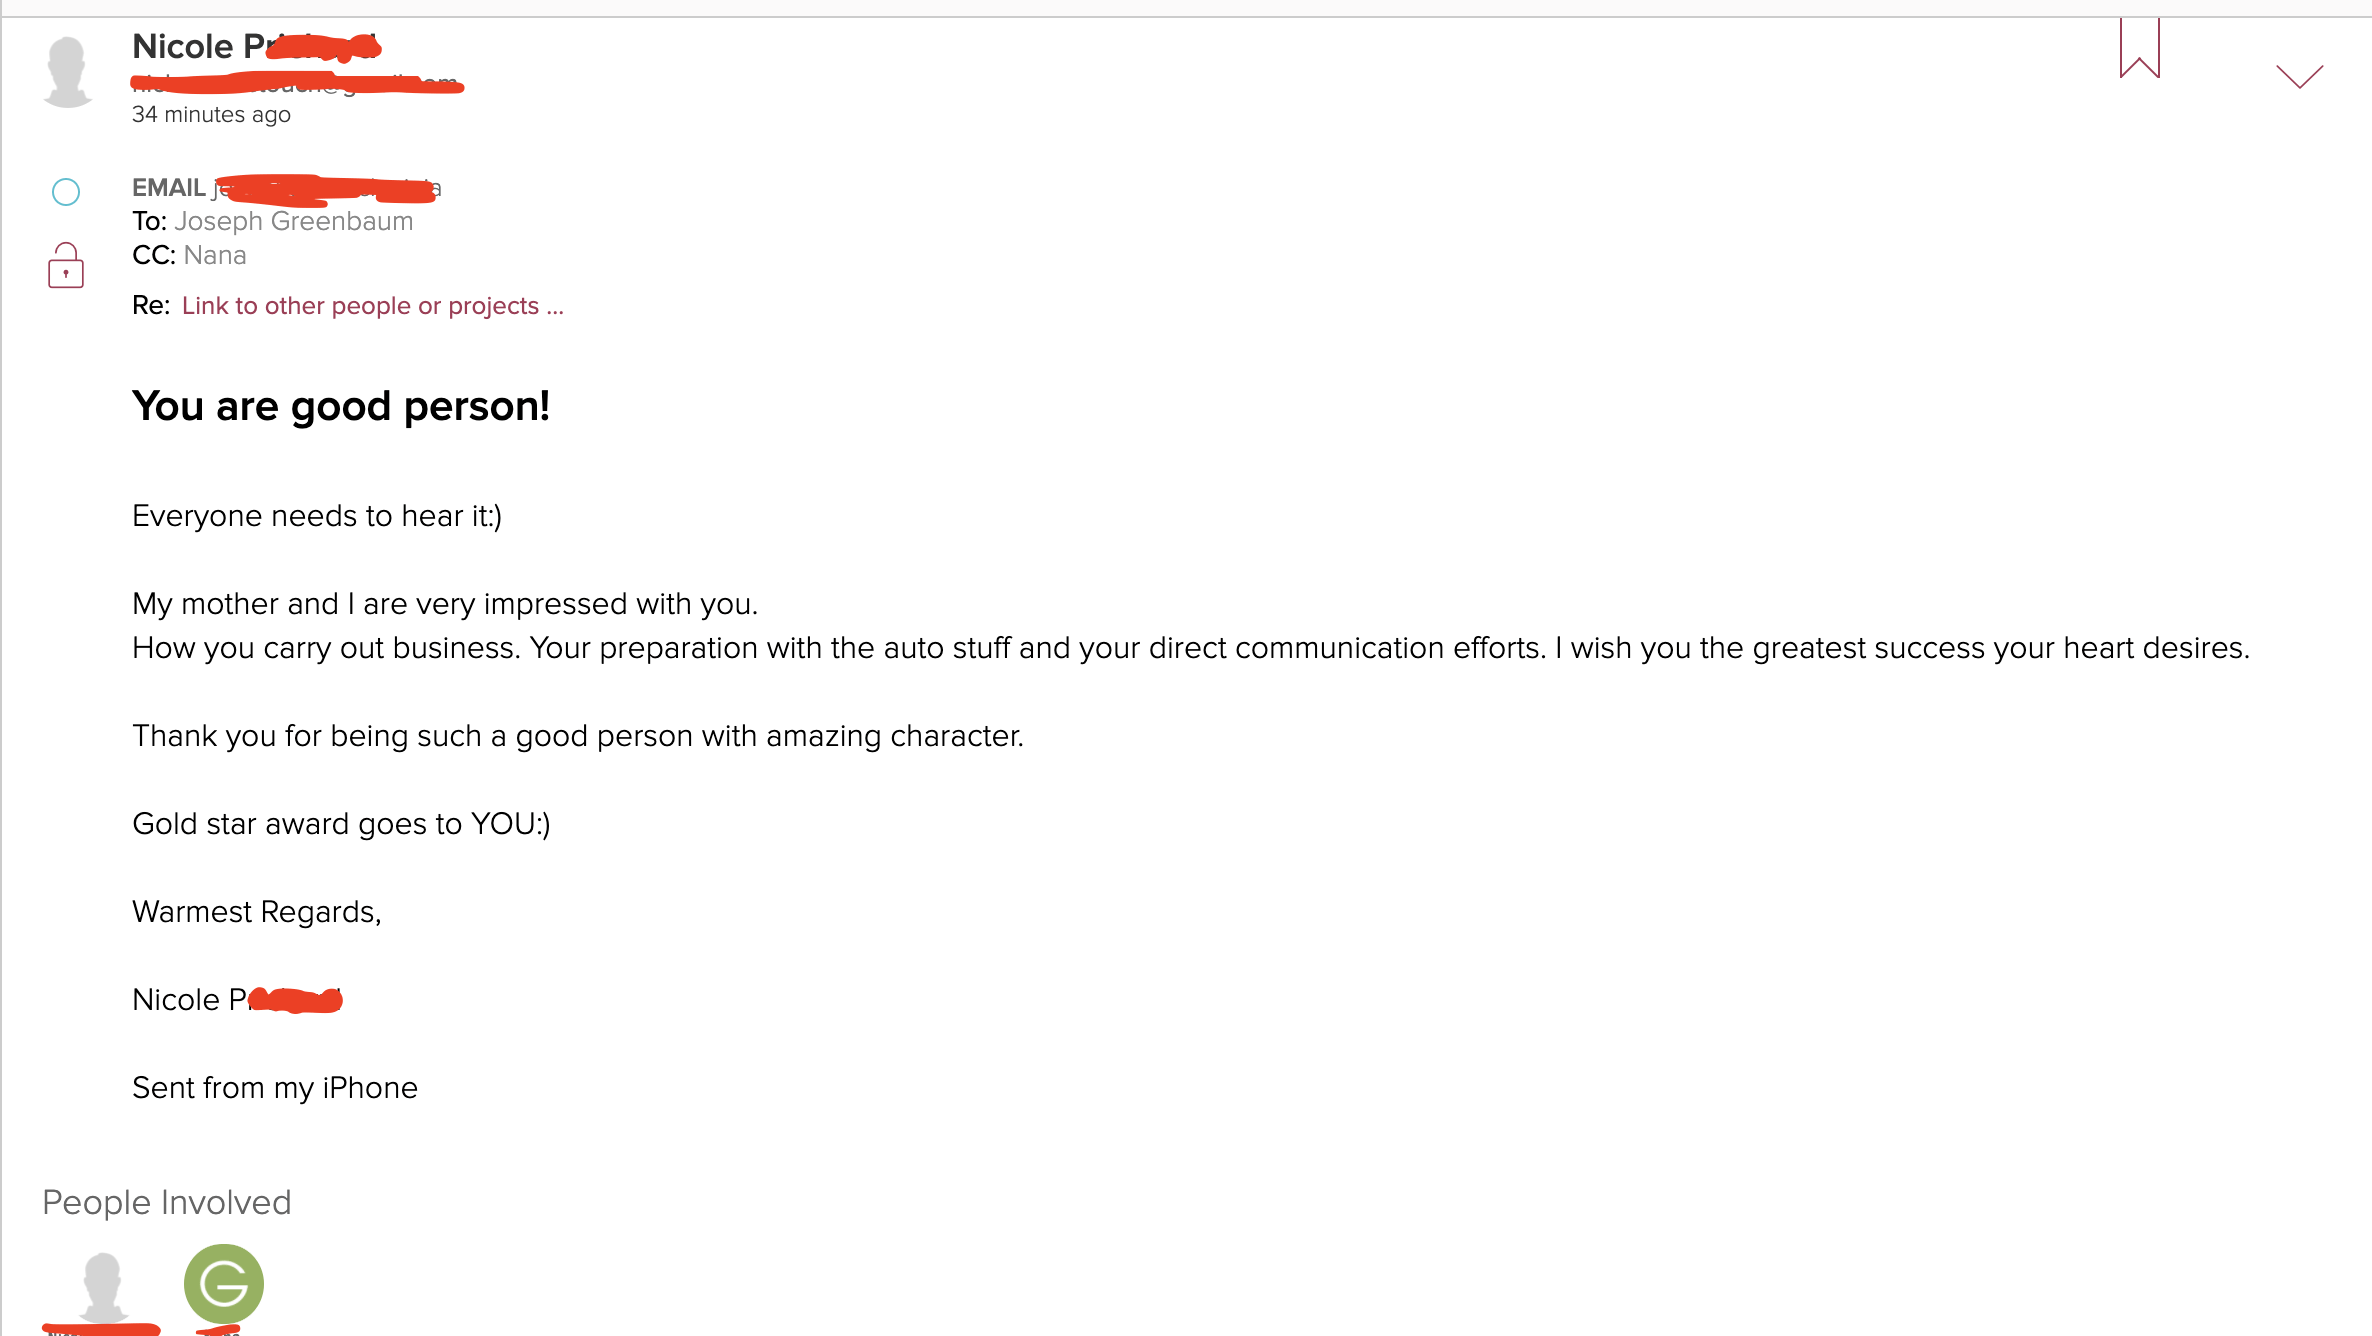Image resolution: width=2372 pixels, height=1336 pixels.
Task: Toggle the teal circle beside EMAIL
Action: (x=66, y=192)
